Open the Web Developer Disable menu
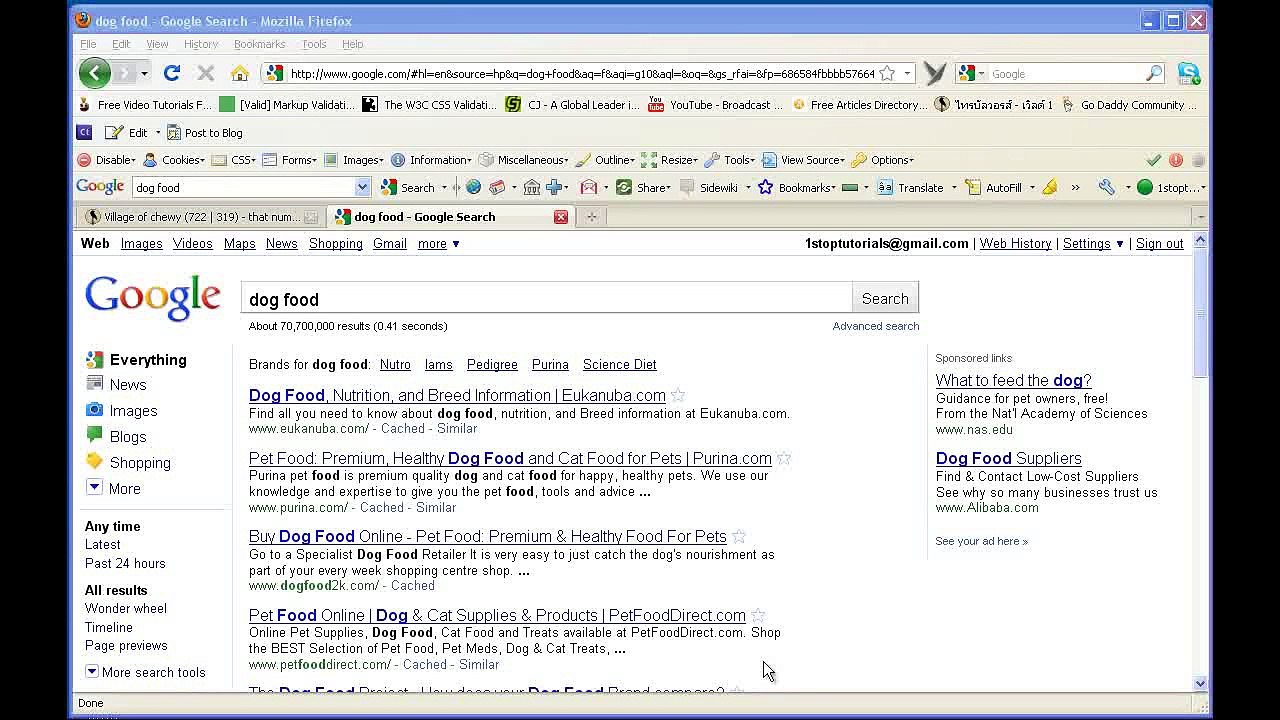The width and height of the screenshot is (1280, 720). 106,160
